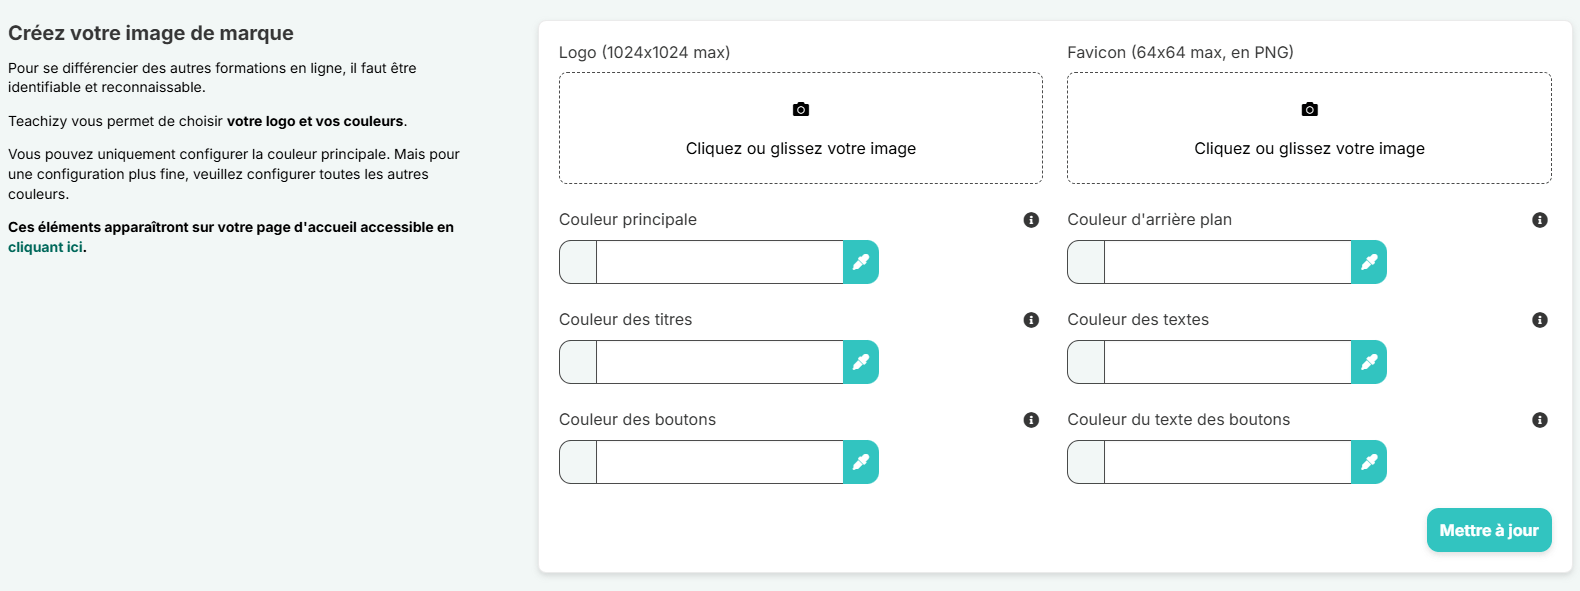1580x591 pixels.
Task: Click info icon for Couleur du texte des boutons
Action: [x=1540, y=420]
